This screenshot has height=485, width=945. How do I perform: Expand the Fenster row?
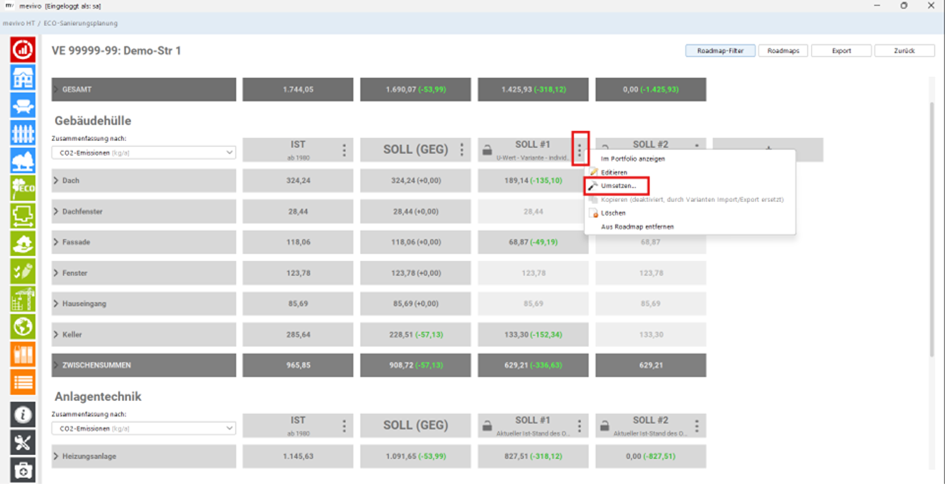[56, 273]
